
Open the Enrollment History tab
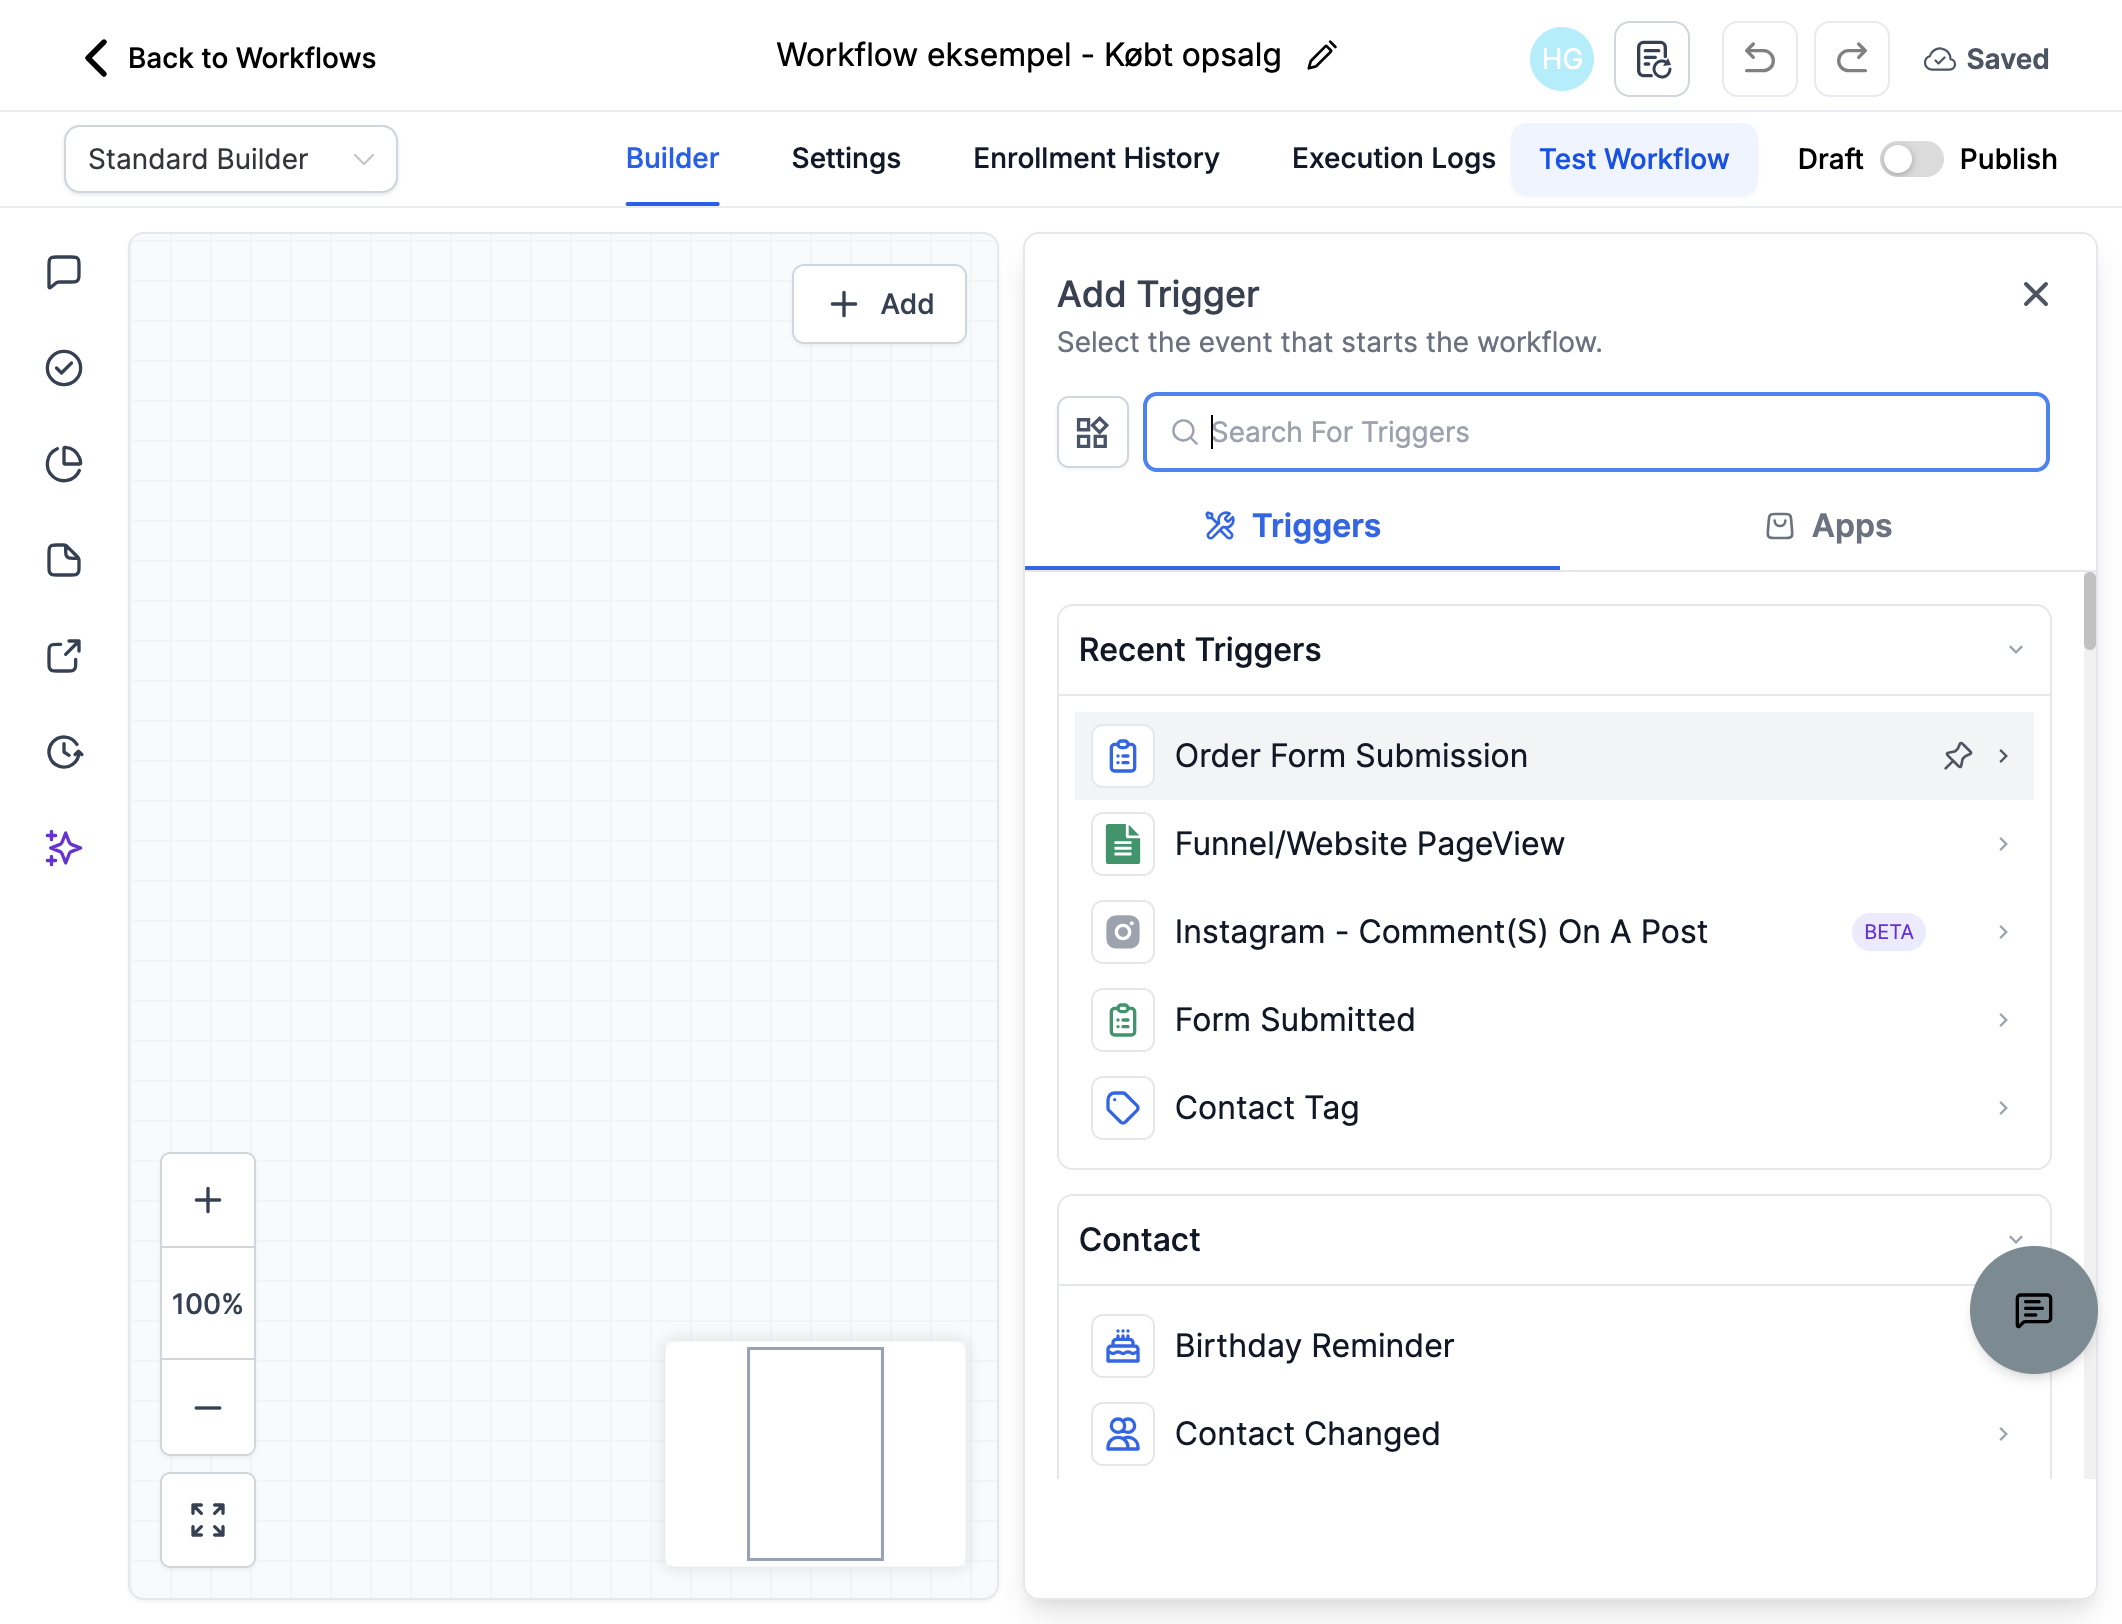click(x=1096, y=159)
